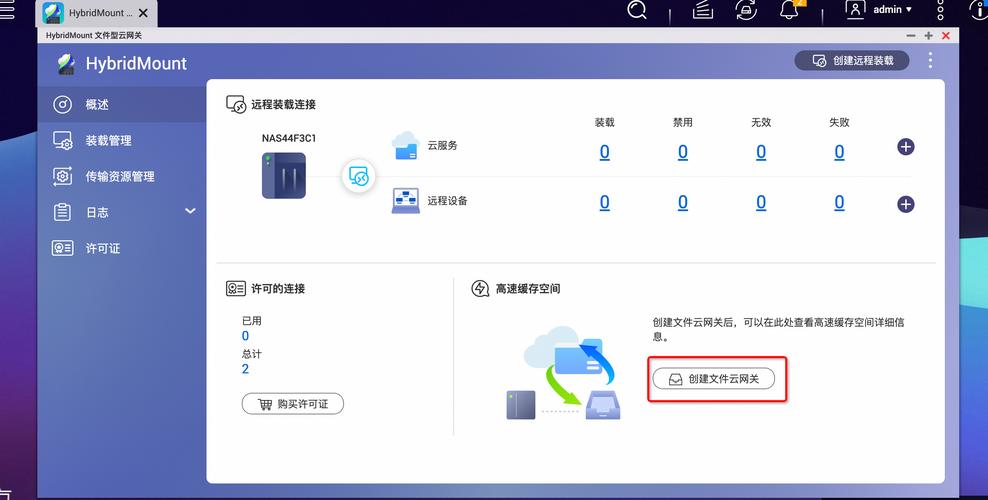Click the 远程装载连接 header icon

pyautogui.click(x=236, y=105)
